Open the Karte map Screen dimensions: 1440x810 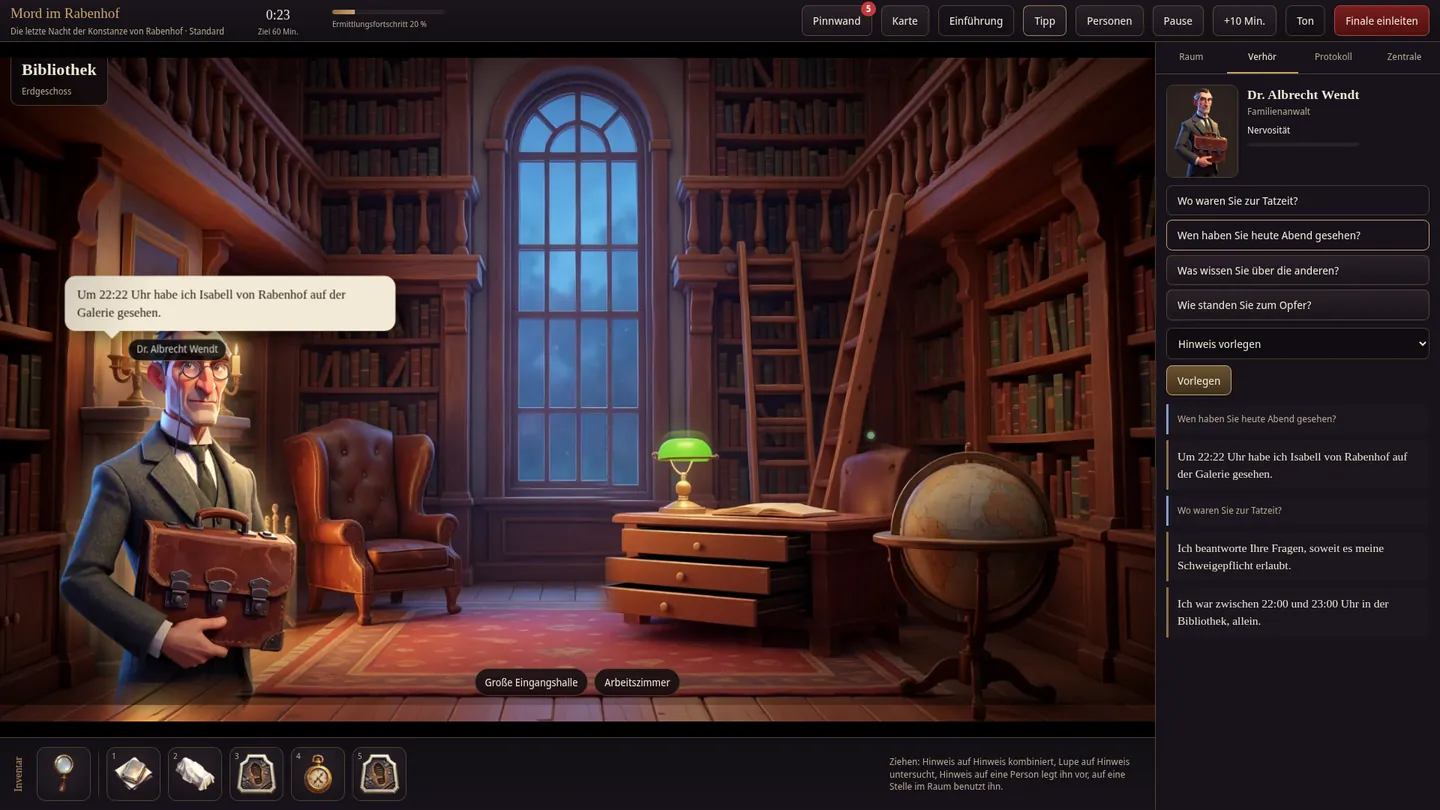pos(905,21)
